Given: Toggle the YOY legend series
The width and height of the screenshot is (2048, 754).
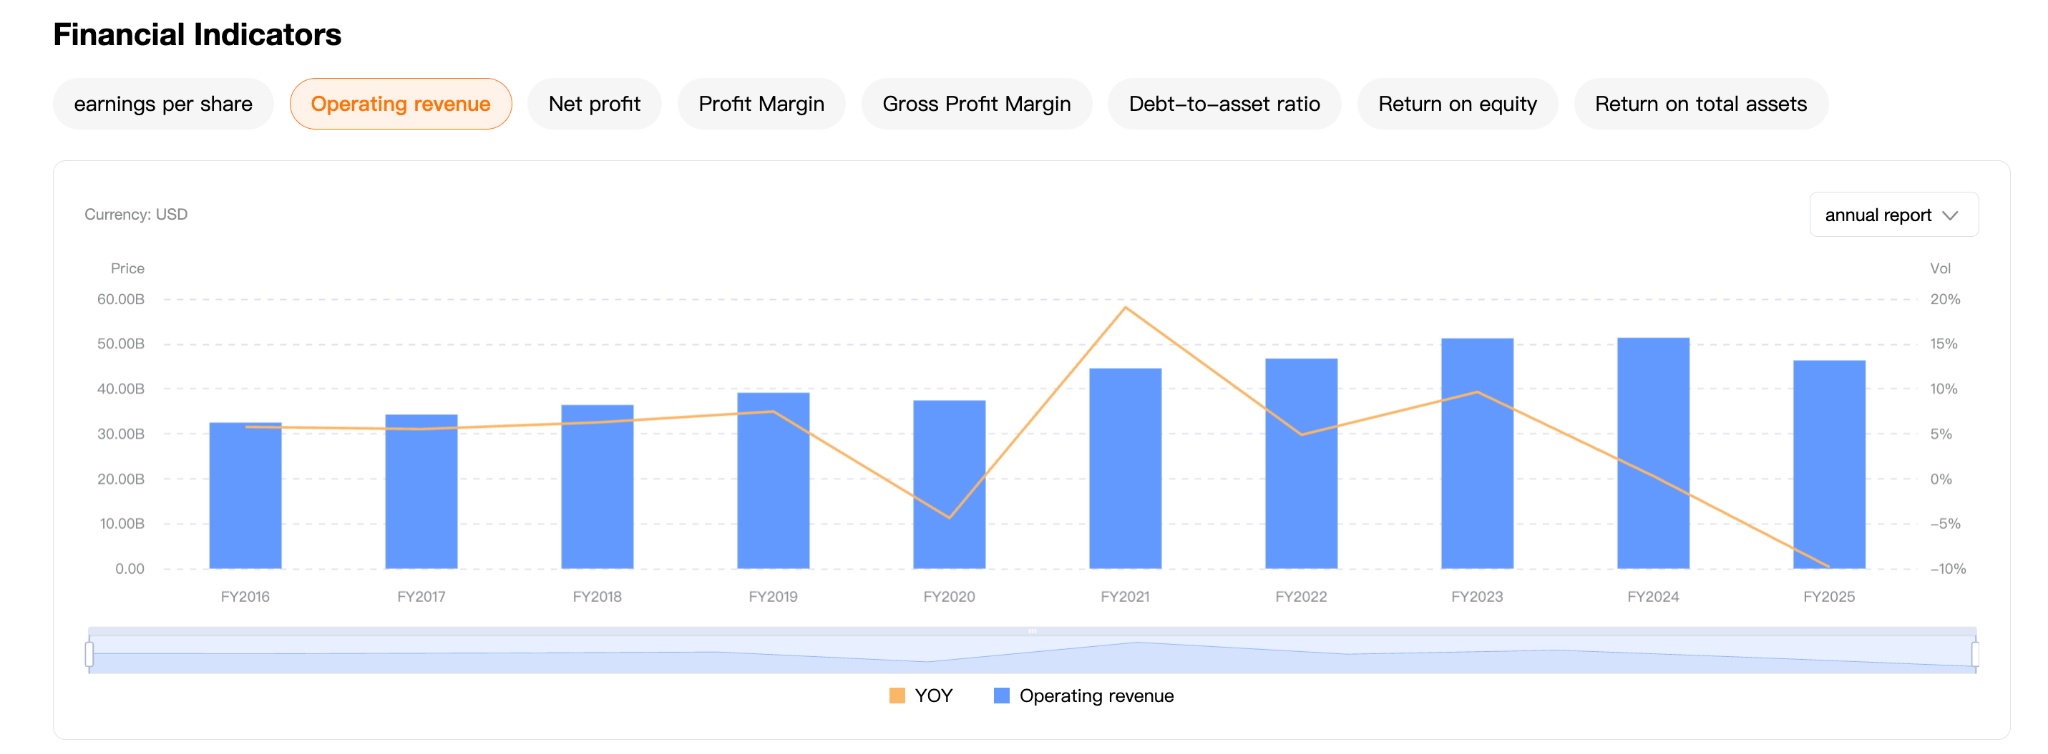Looking at the screenshot, I should tap(933, 696).
